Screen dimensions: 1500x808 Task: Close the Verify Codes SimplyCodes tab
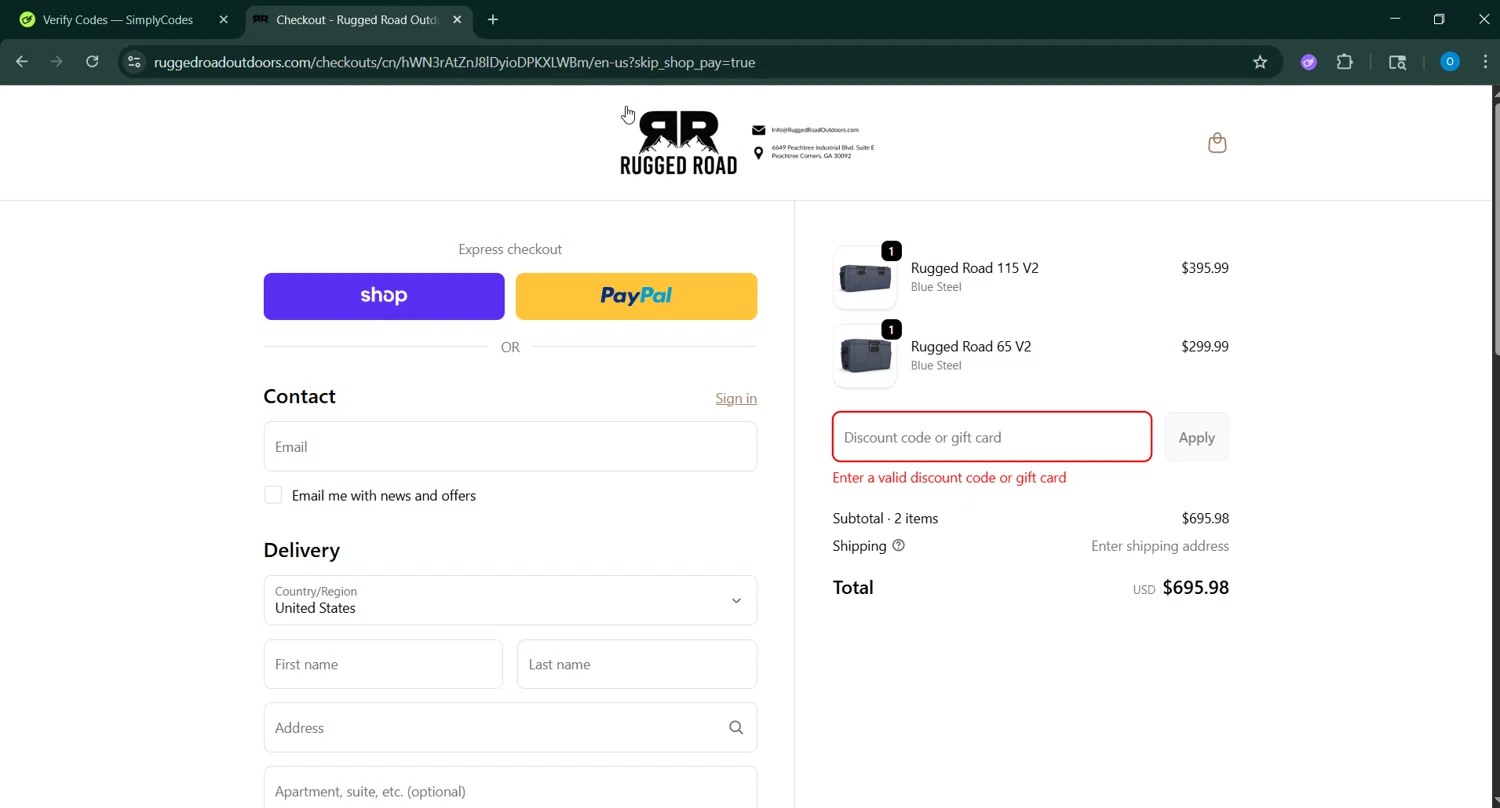(223, 19)
